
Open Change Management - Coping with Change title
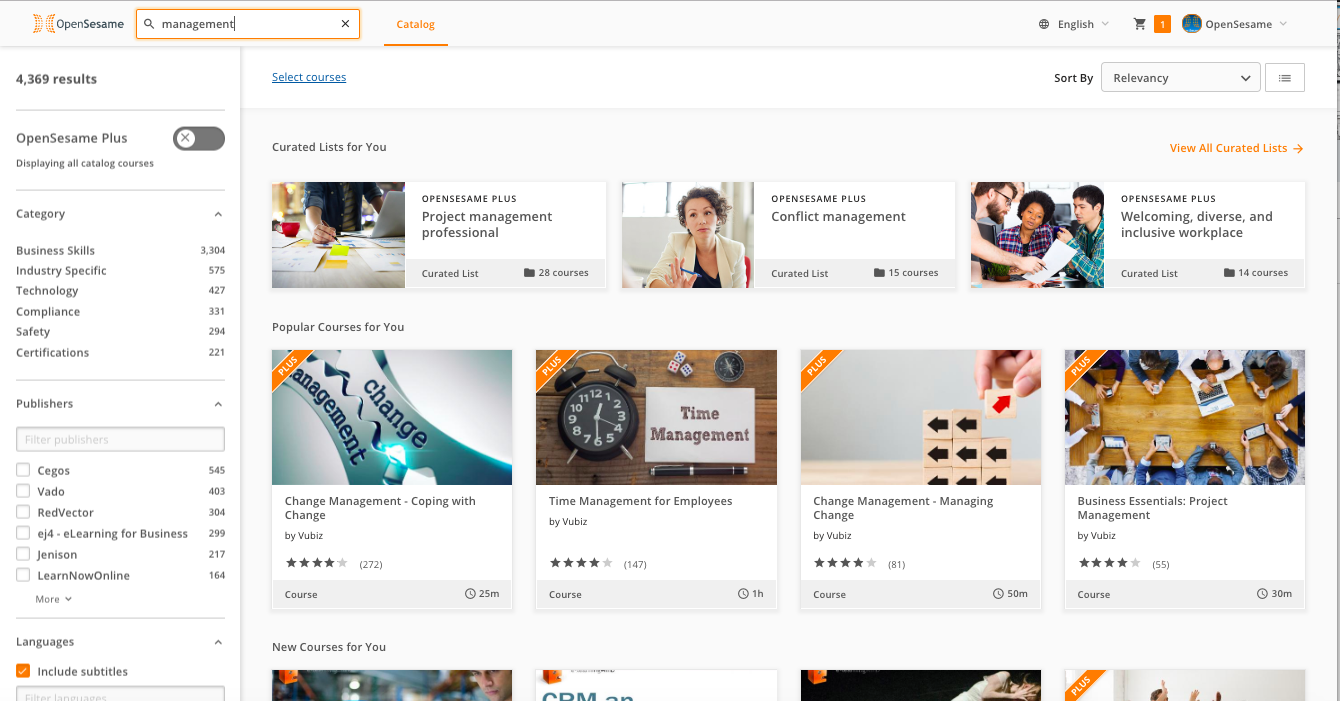click(380, 508)
